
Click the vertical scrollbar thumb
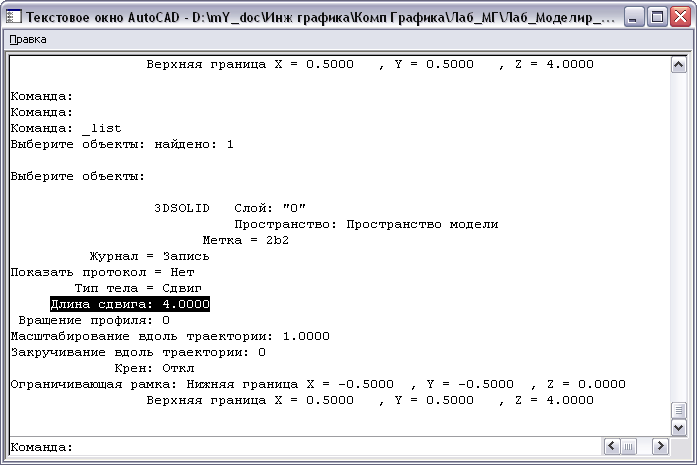click(678, 410)
